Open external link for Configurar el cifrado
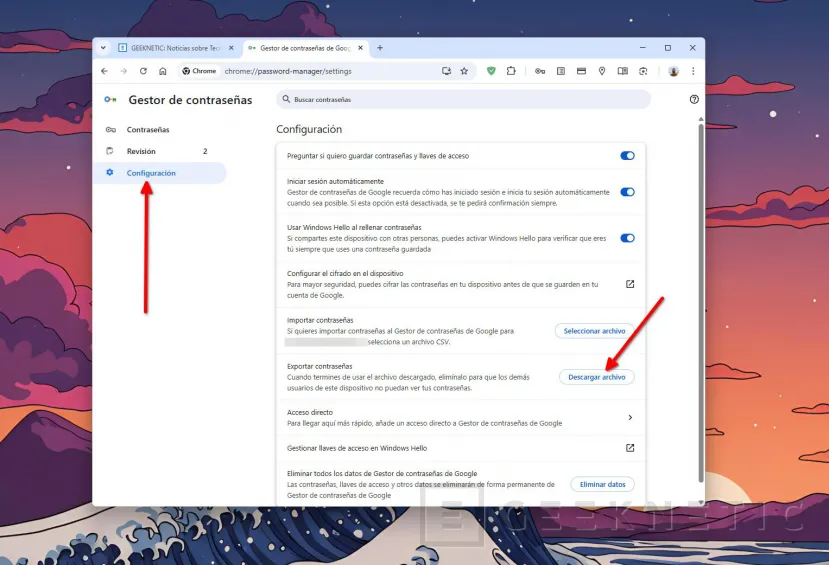The height and width of the screenshot is (565, 829). [x=630, y=284]
